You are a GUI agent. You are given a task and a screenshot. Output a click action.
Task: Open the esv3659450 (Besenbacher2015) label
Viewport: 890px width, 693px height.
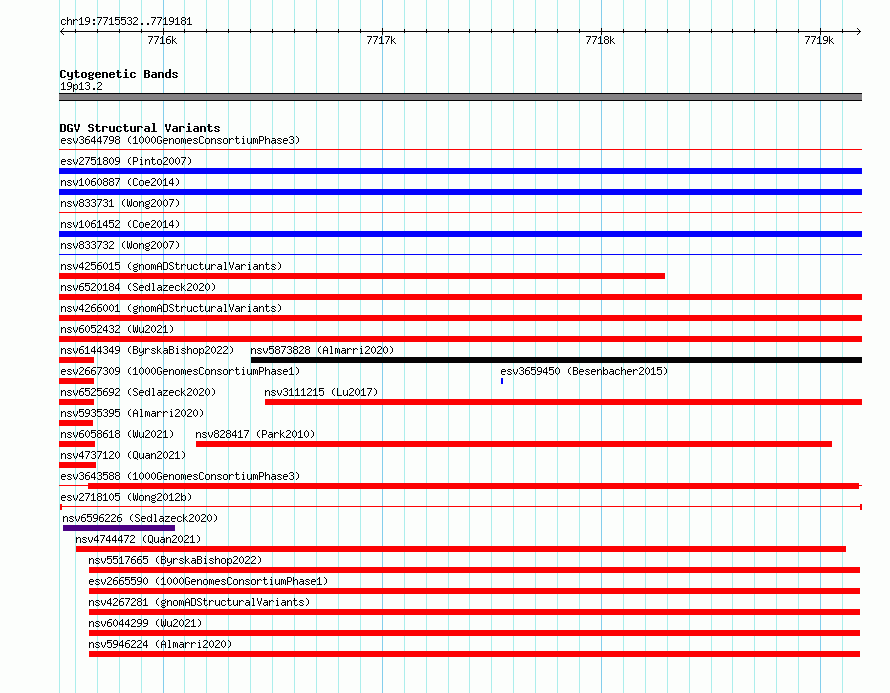[584, 371]
